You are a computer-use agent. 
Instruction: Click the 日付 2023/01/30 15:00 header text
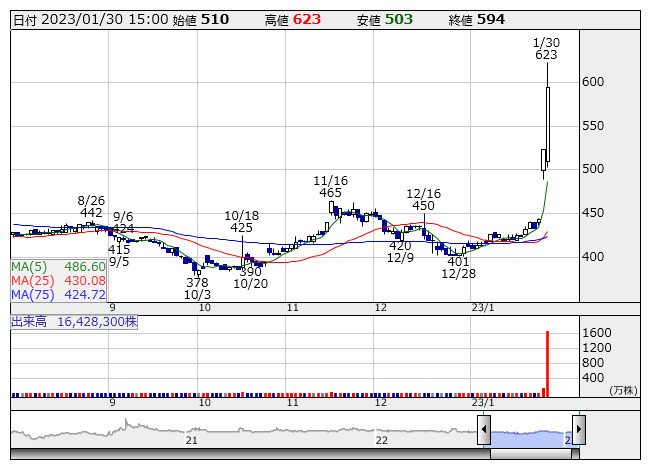pyautogui.click(x=91, y=20)
